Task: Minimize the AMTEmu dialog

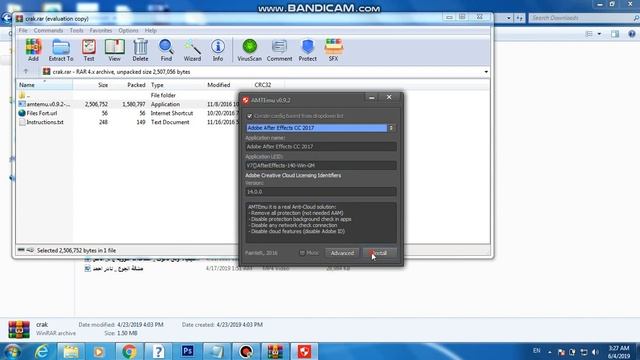Action: [371, 98]
